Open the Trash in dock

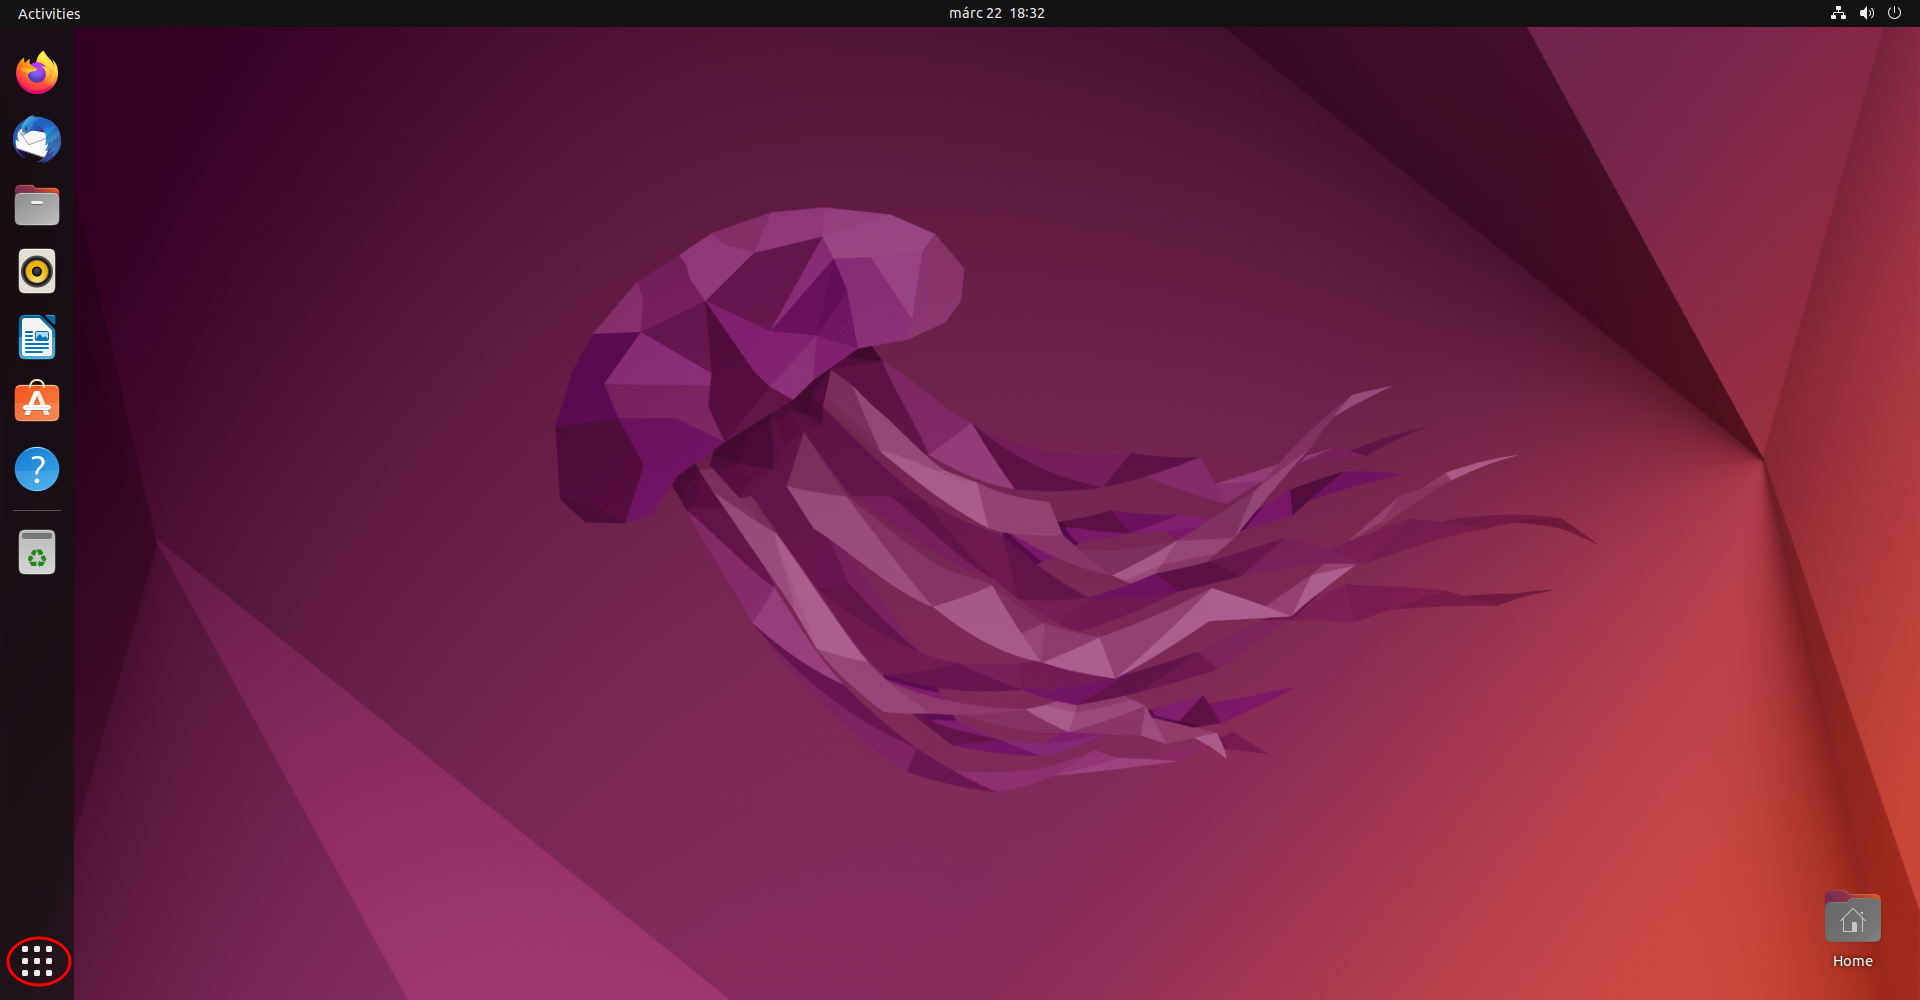(37, 552)
